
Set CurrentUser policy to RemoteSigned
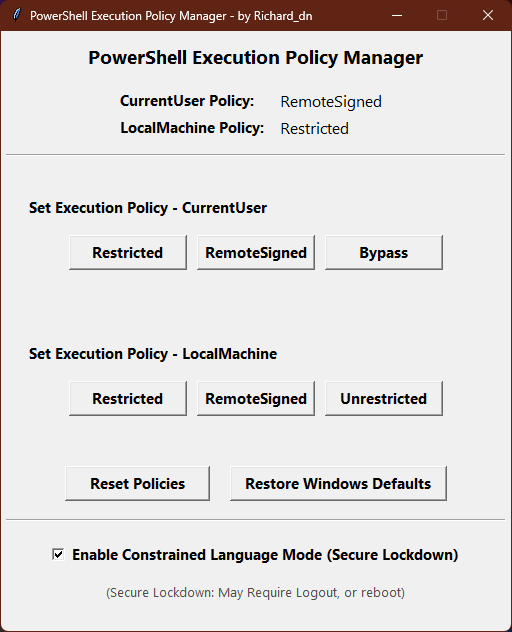coord(256,253)
